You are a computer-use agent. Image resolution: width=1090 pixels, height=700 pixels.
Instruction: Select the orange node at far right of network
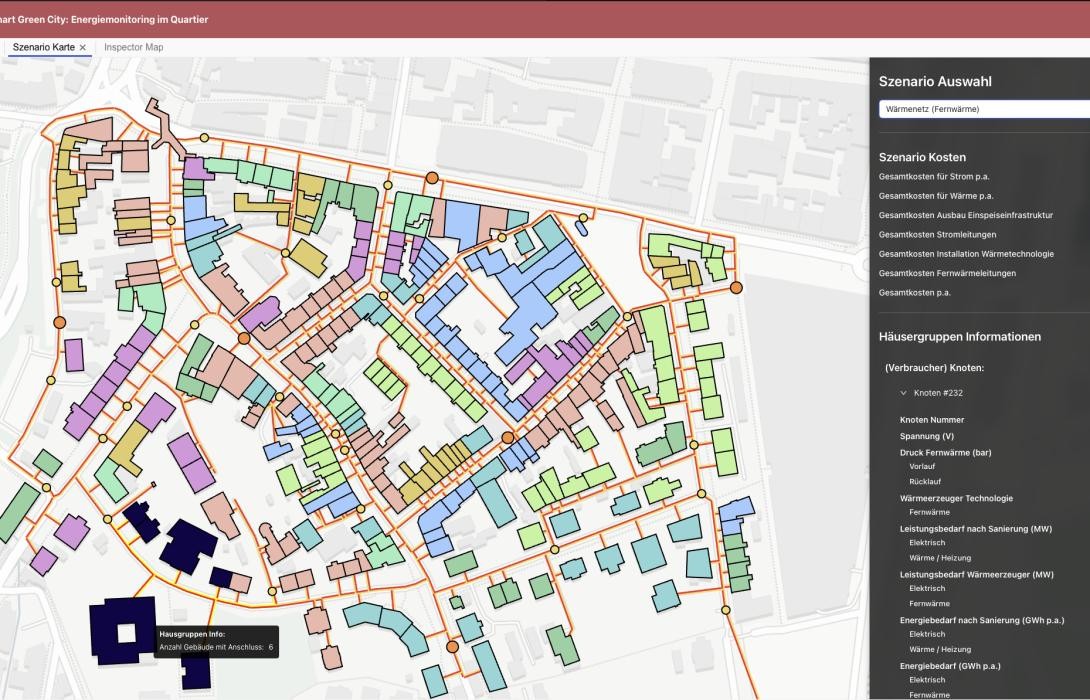[x=736, y=288]
